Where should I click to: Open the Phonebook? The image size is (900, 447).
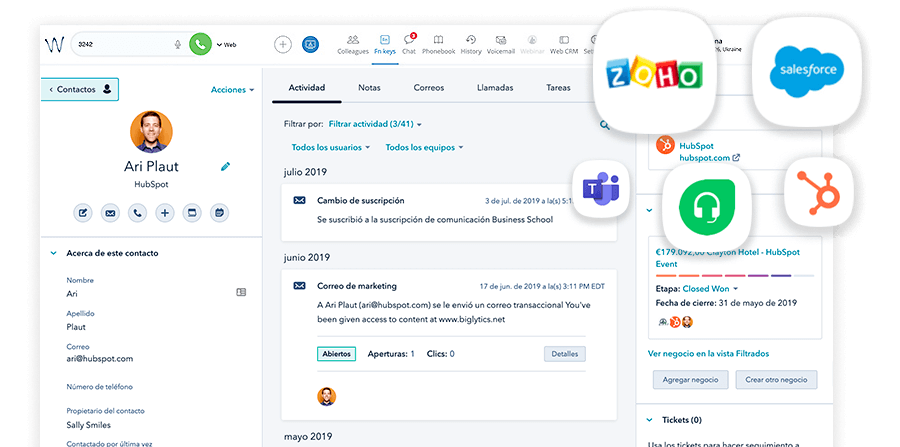tap(439, 45)
